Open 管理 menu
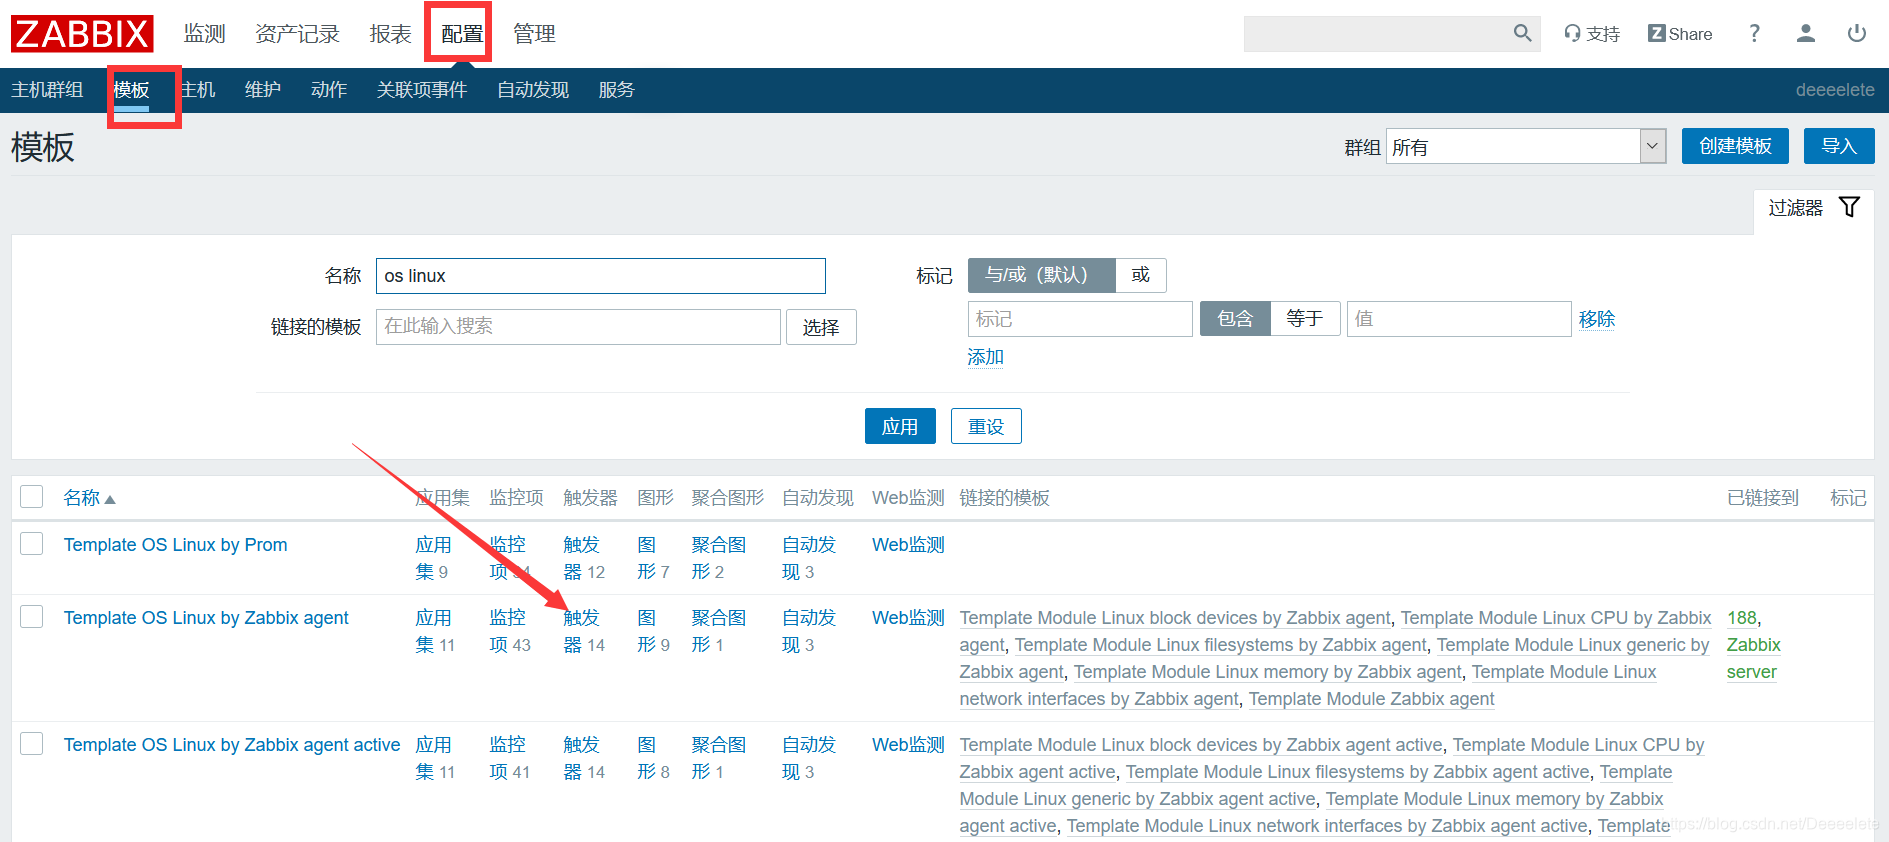 pos(534,34)
